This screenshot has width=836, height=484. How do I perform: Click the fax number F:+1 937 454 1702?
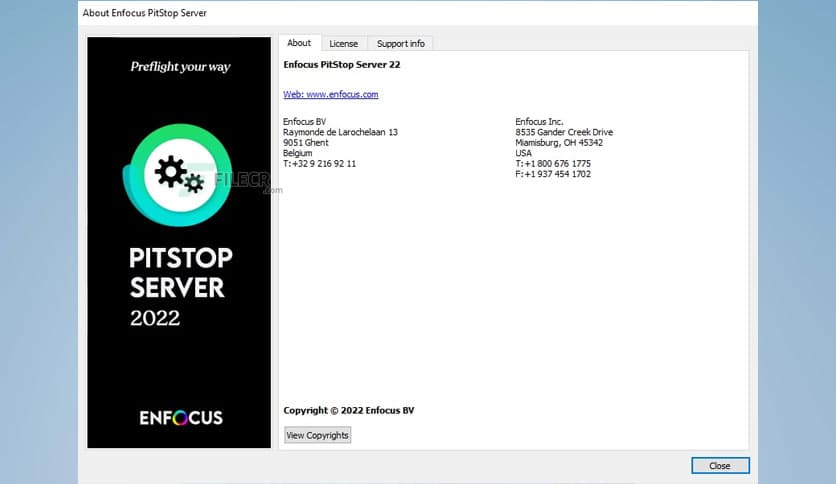coord(553,174)
